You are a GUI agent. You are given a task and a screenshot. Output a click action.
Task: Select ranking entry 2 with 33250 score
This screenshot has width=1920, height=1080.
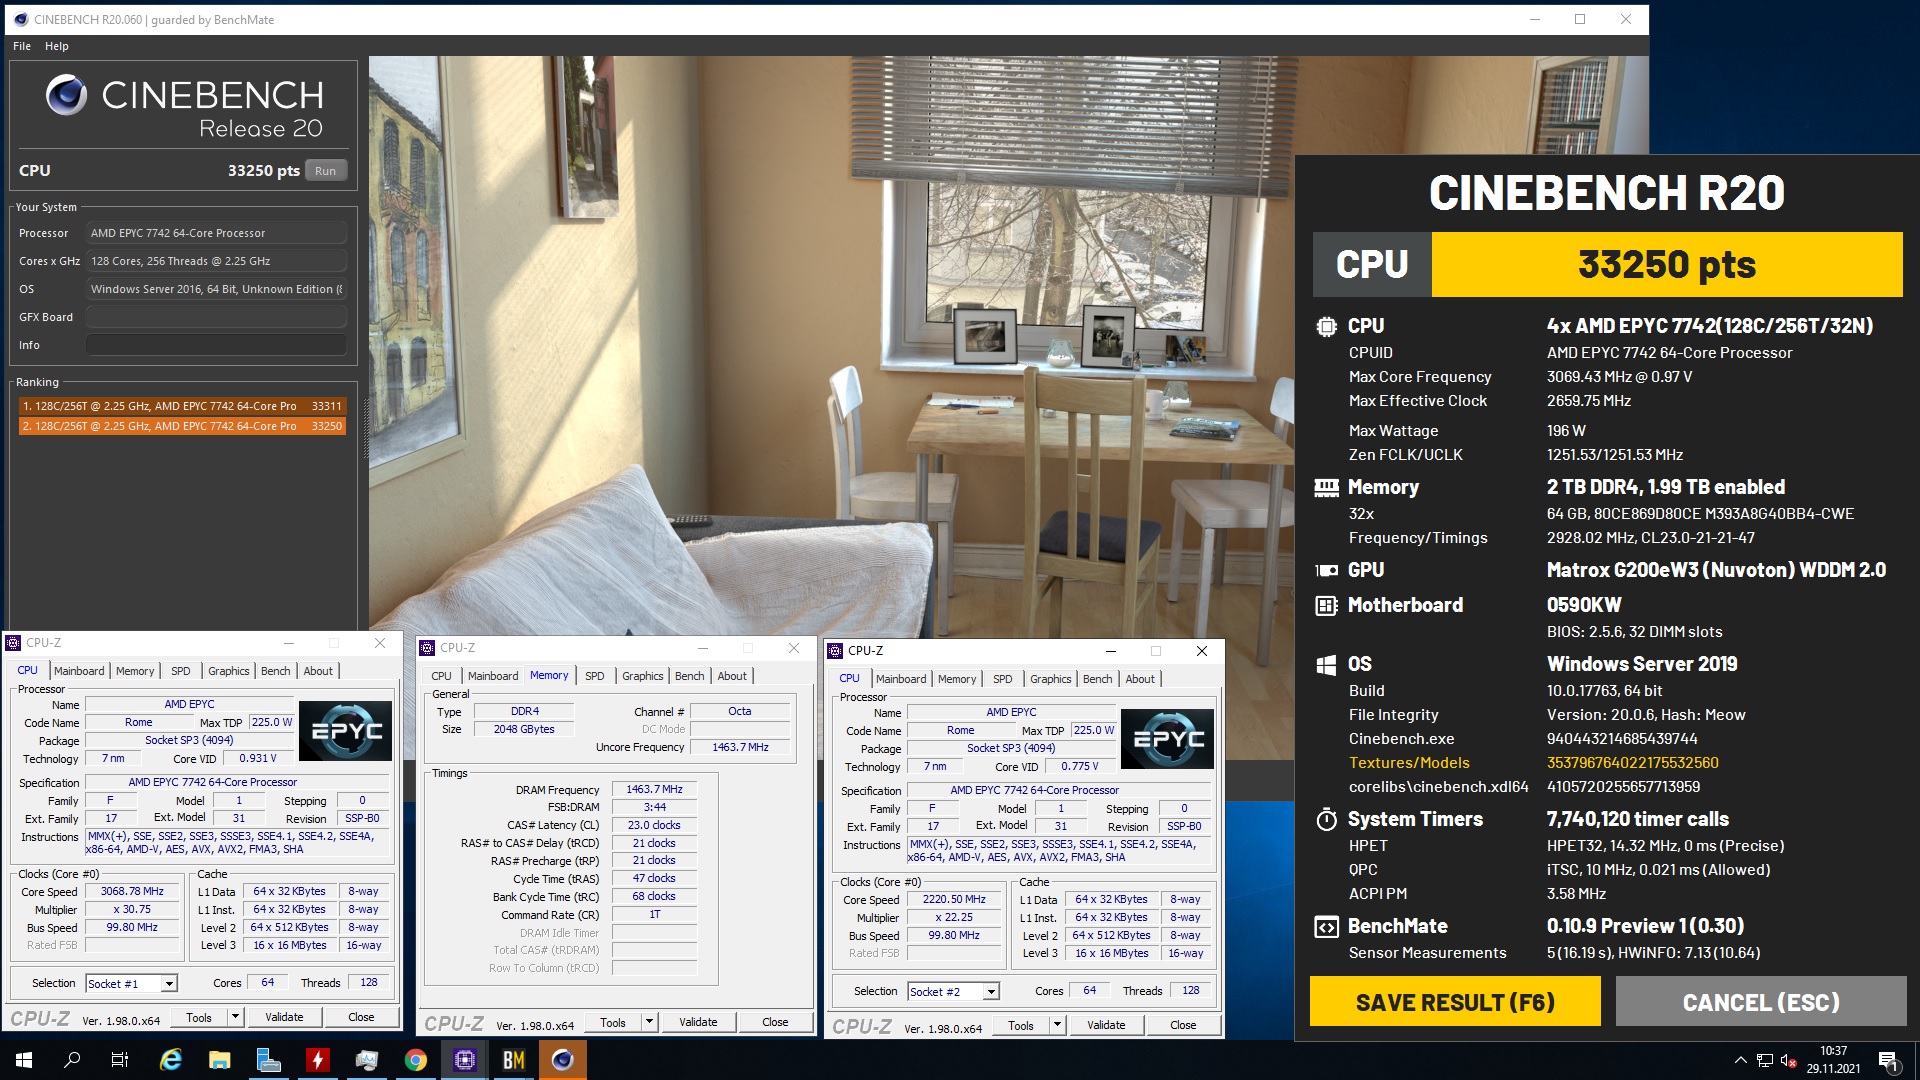pyautogui.click(x=182, y=426)
